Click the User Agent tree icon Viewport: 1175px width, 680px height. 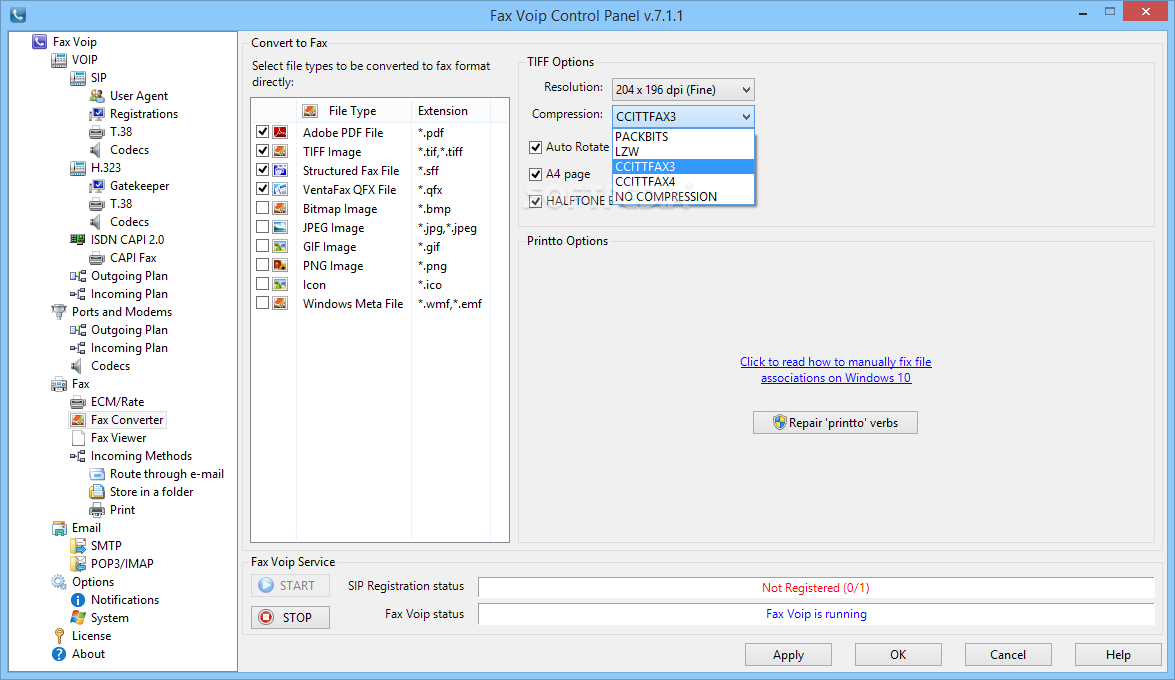point(97,96)
